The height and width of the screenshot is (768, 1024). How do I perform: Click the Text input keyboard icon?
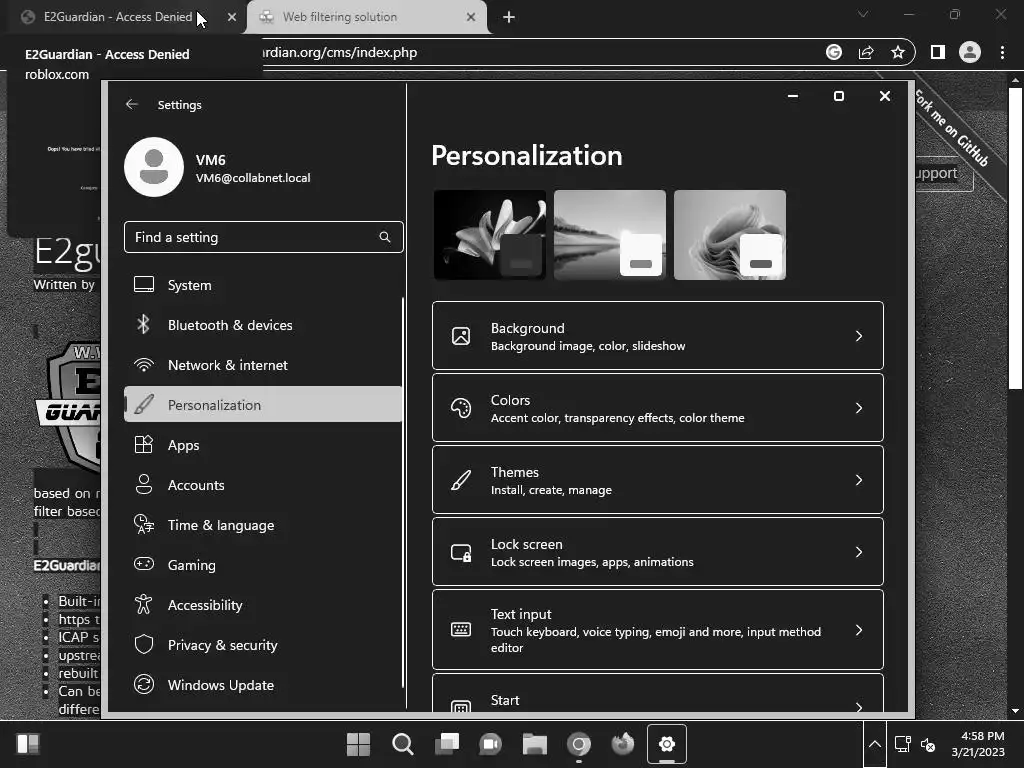point(461,630)
